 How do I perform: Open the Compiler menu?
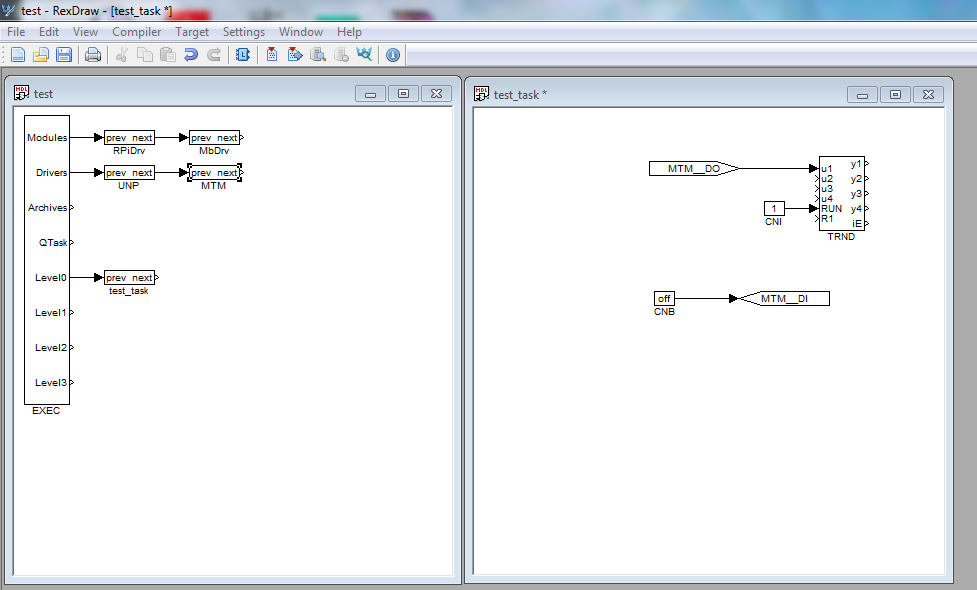coord(136,32)
